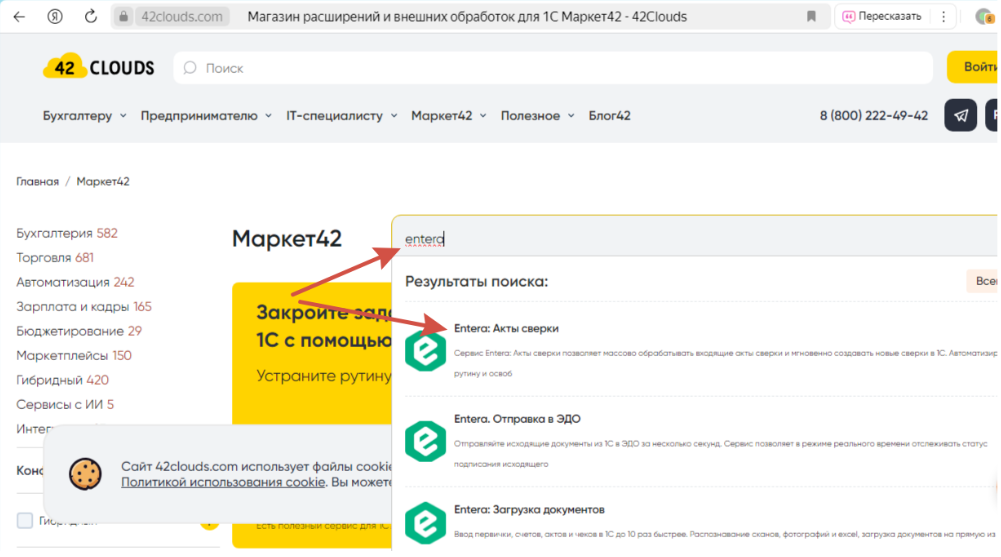
Task: Expand the Бухгалтеру menu
Action: (x=84, y=115)
